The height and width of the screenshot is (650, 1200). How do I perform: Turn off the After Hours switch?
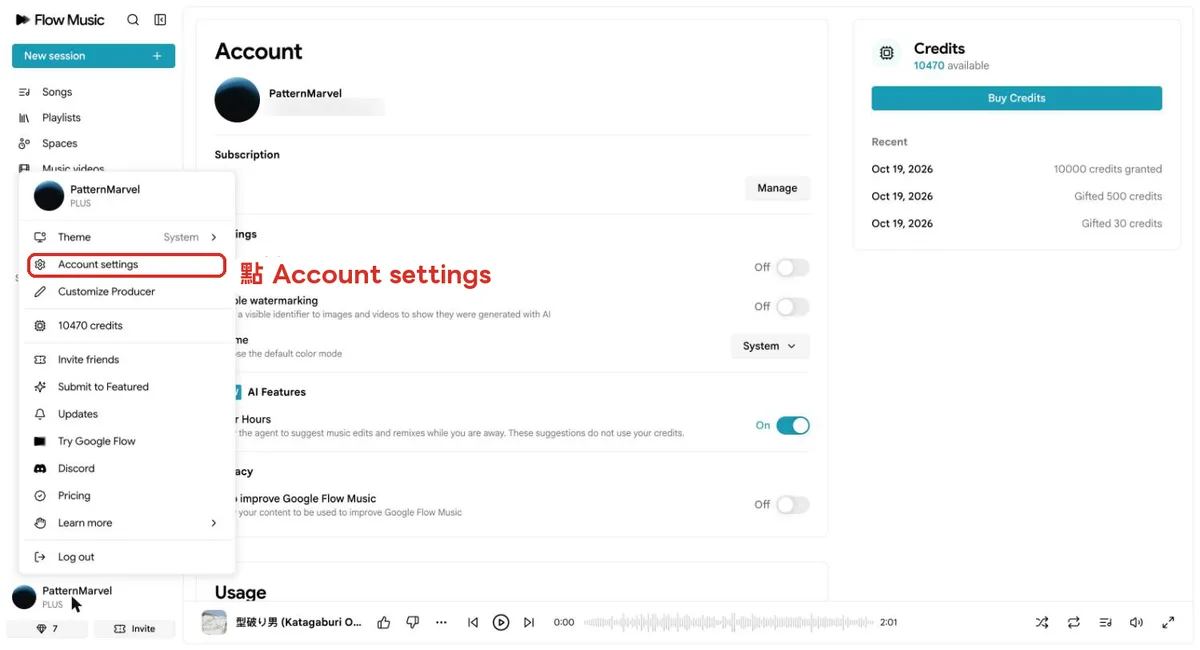point(792,426)
